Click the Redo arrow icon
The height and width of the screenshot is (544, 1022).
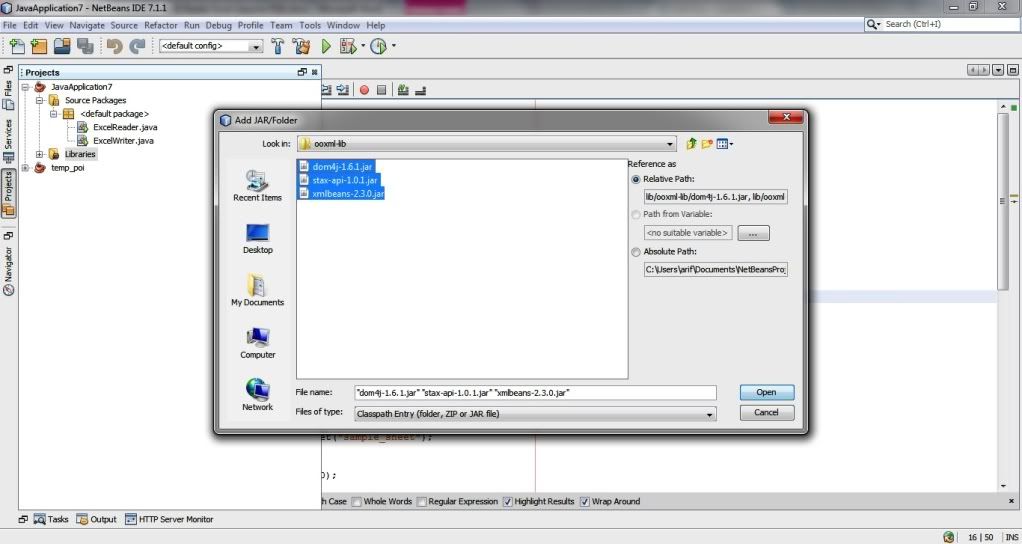[x=137, y=46]
